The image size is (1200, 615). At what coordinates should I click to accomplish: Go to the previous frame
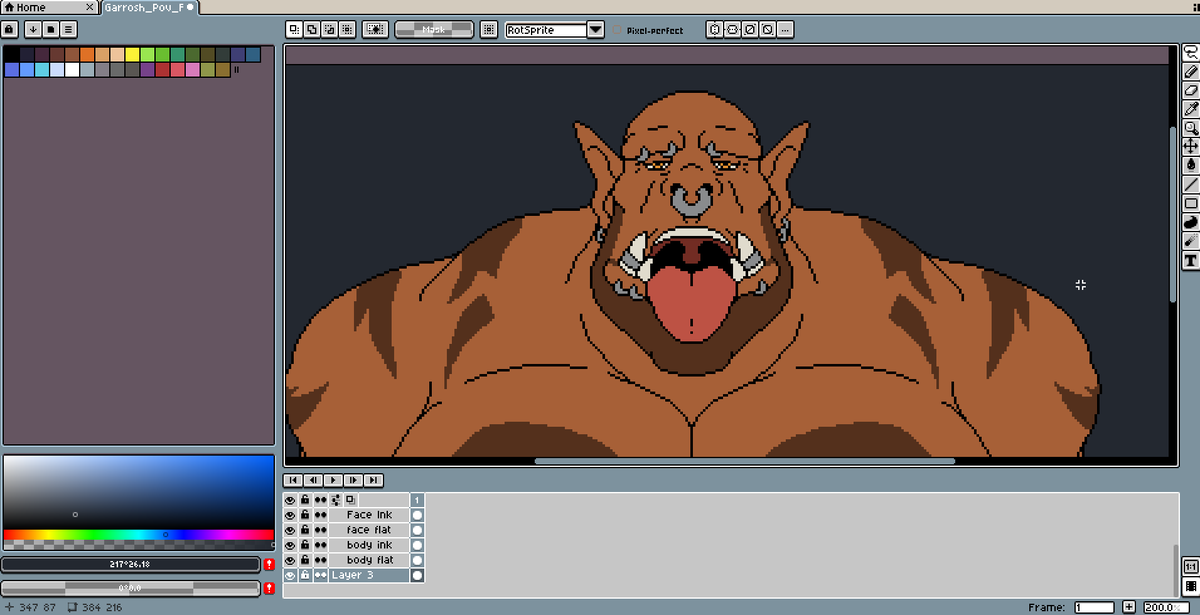pyautogui.click(x=314, y=480)
